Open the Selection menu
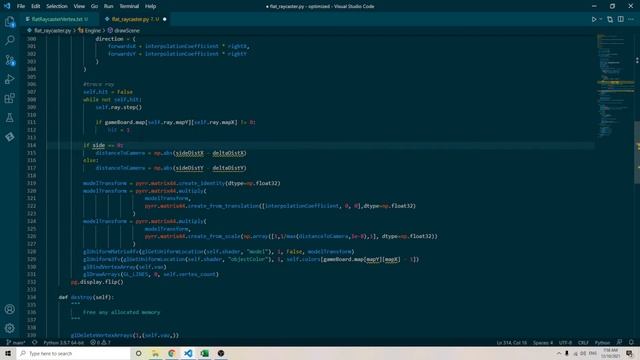The image size is (640, 360). (57, 6)
